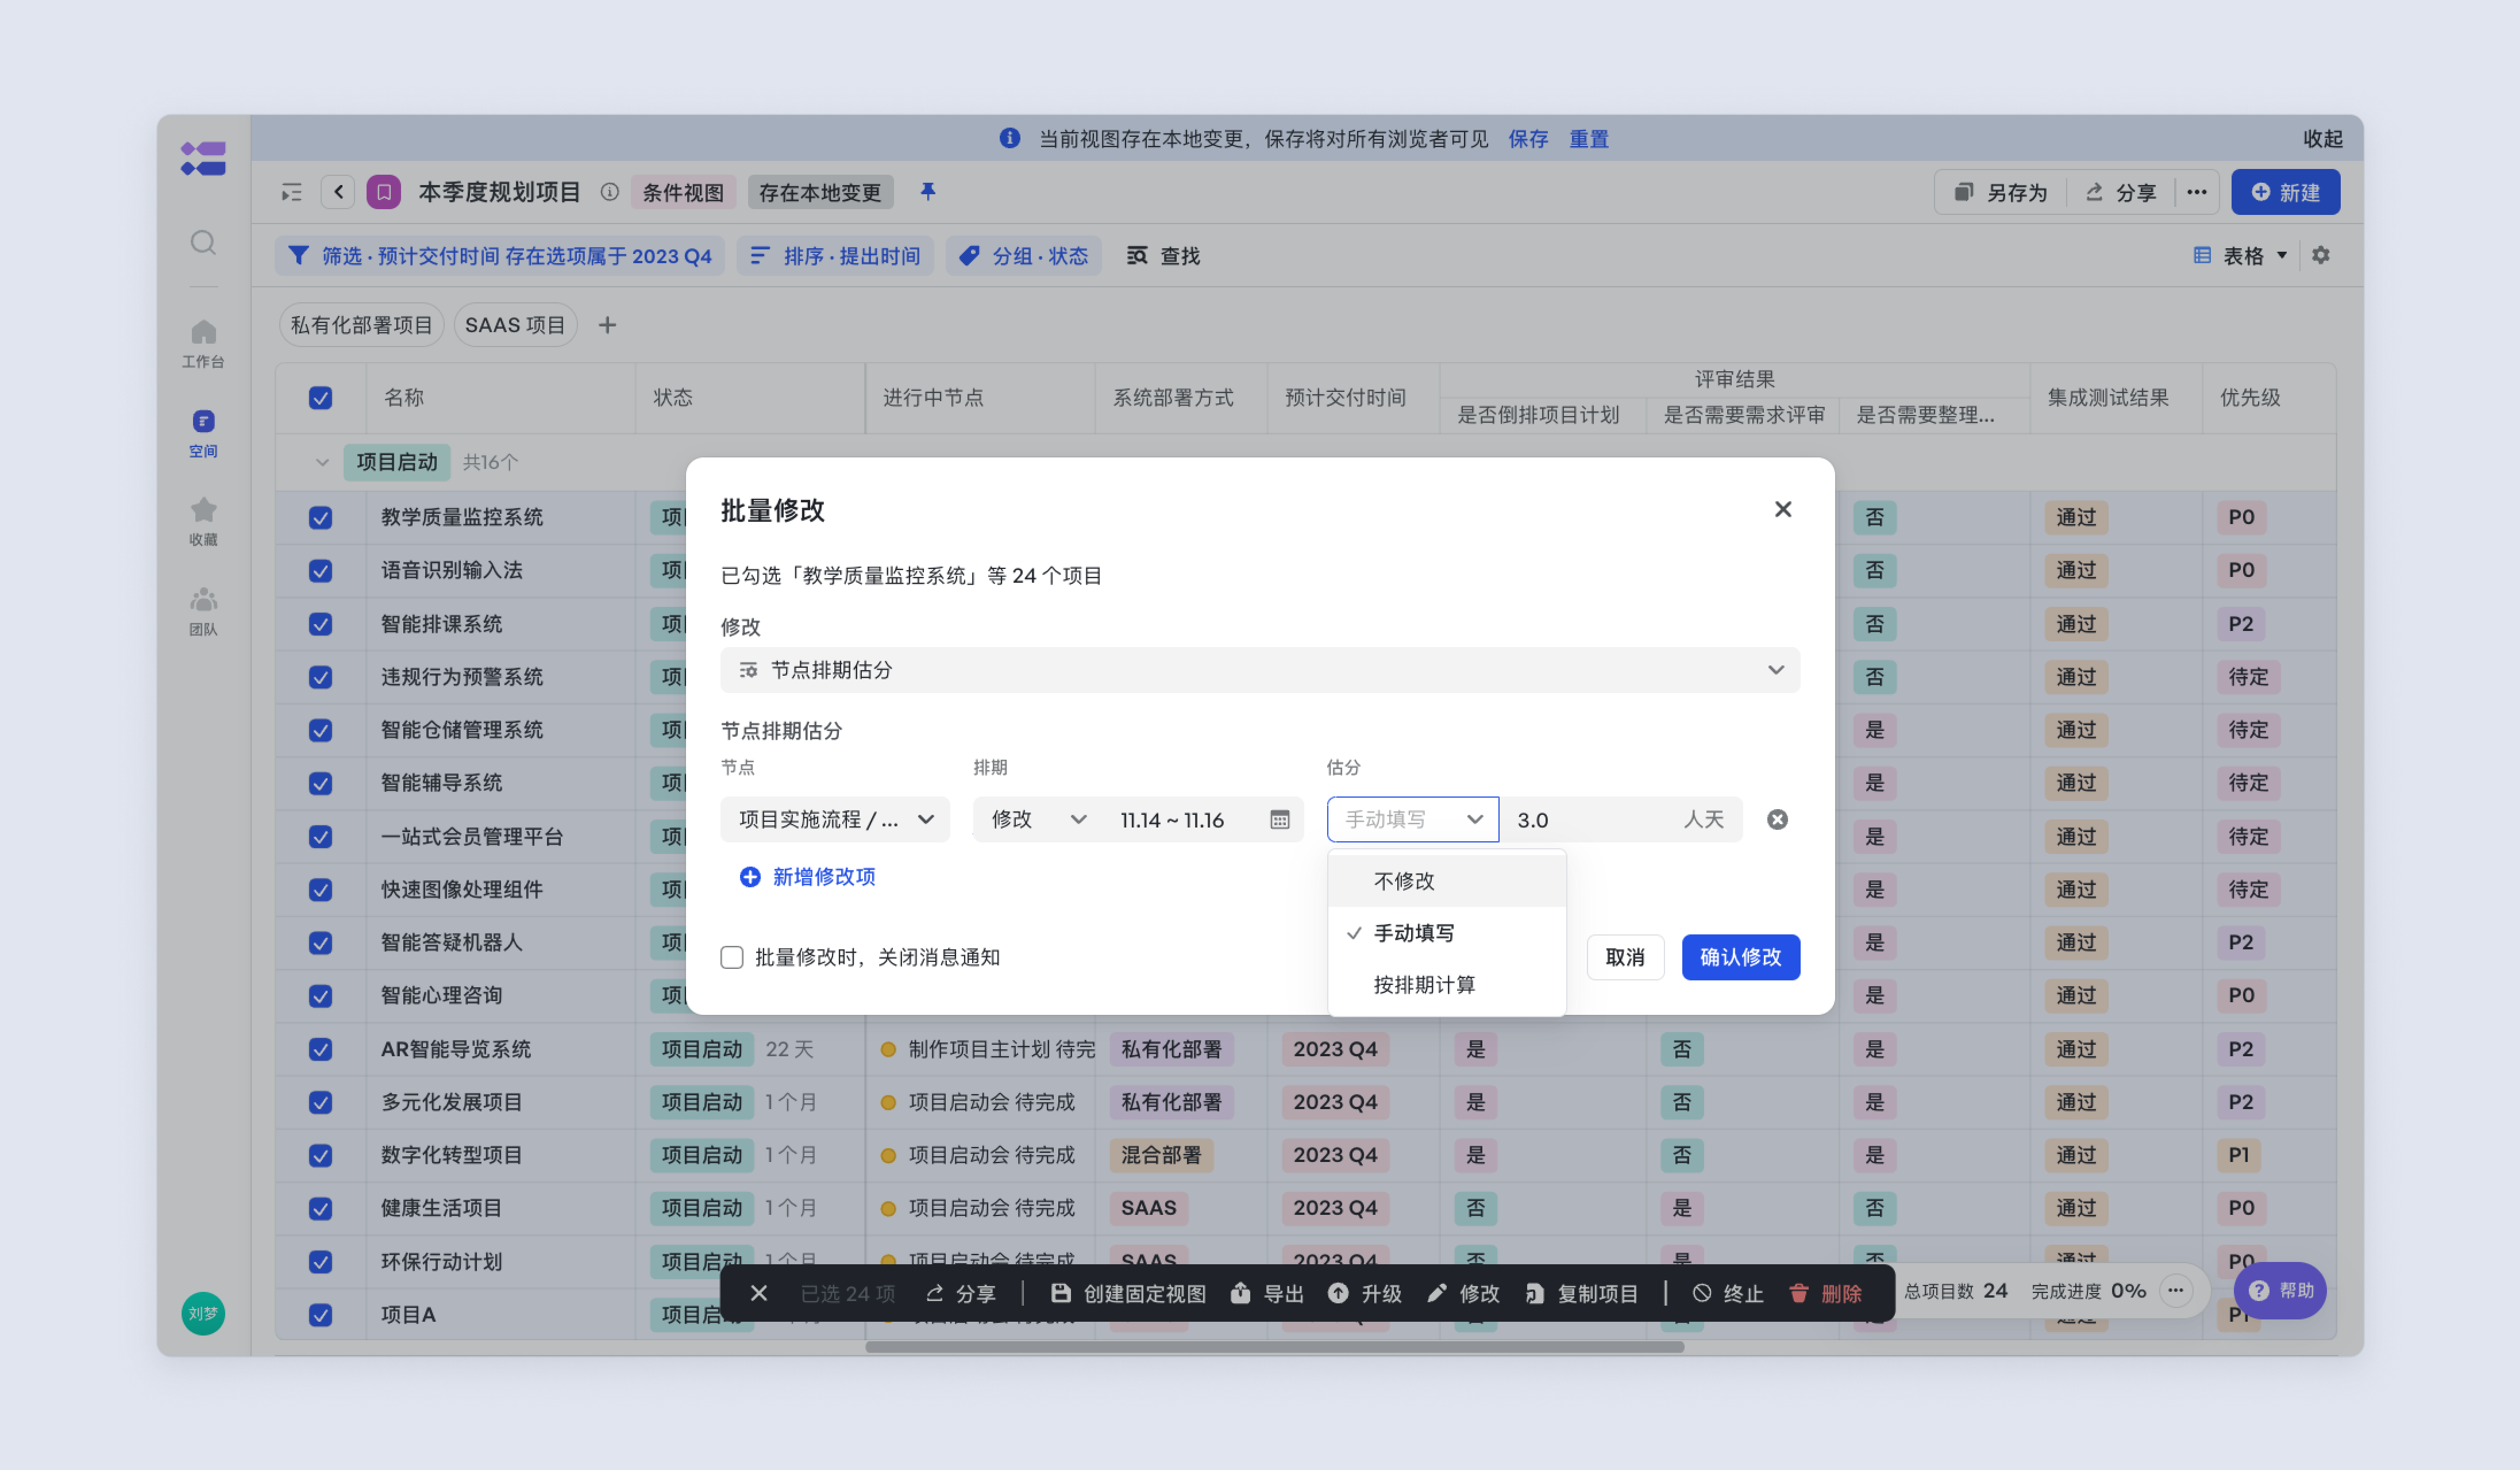Screen dimensions: 2520x1470
Task: Open the 排序 · 提出时间 sorting control
Action: tap(835, 256)
